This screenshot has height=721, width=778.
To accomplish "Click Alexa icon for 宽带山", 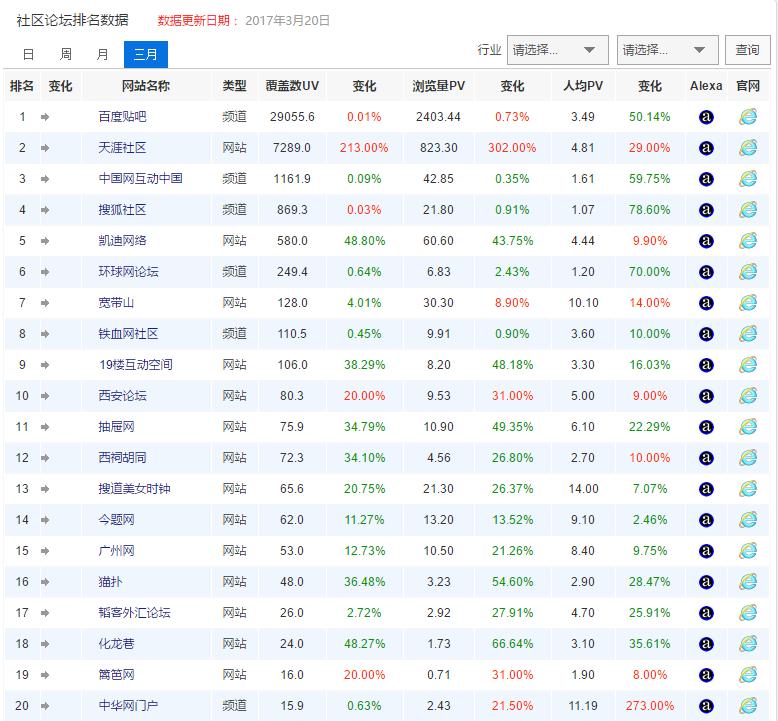I will [x=706, y=303].
